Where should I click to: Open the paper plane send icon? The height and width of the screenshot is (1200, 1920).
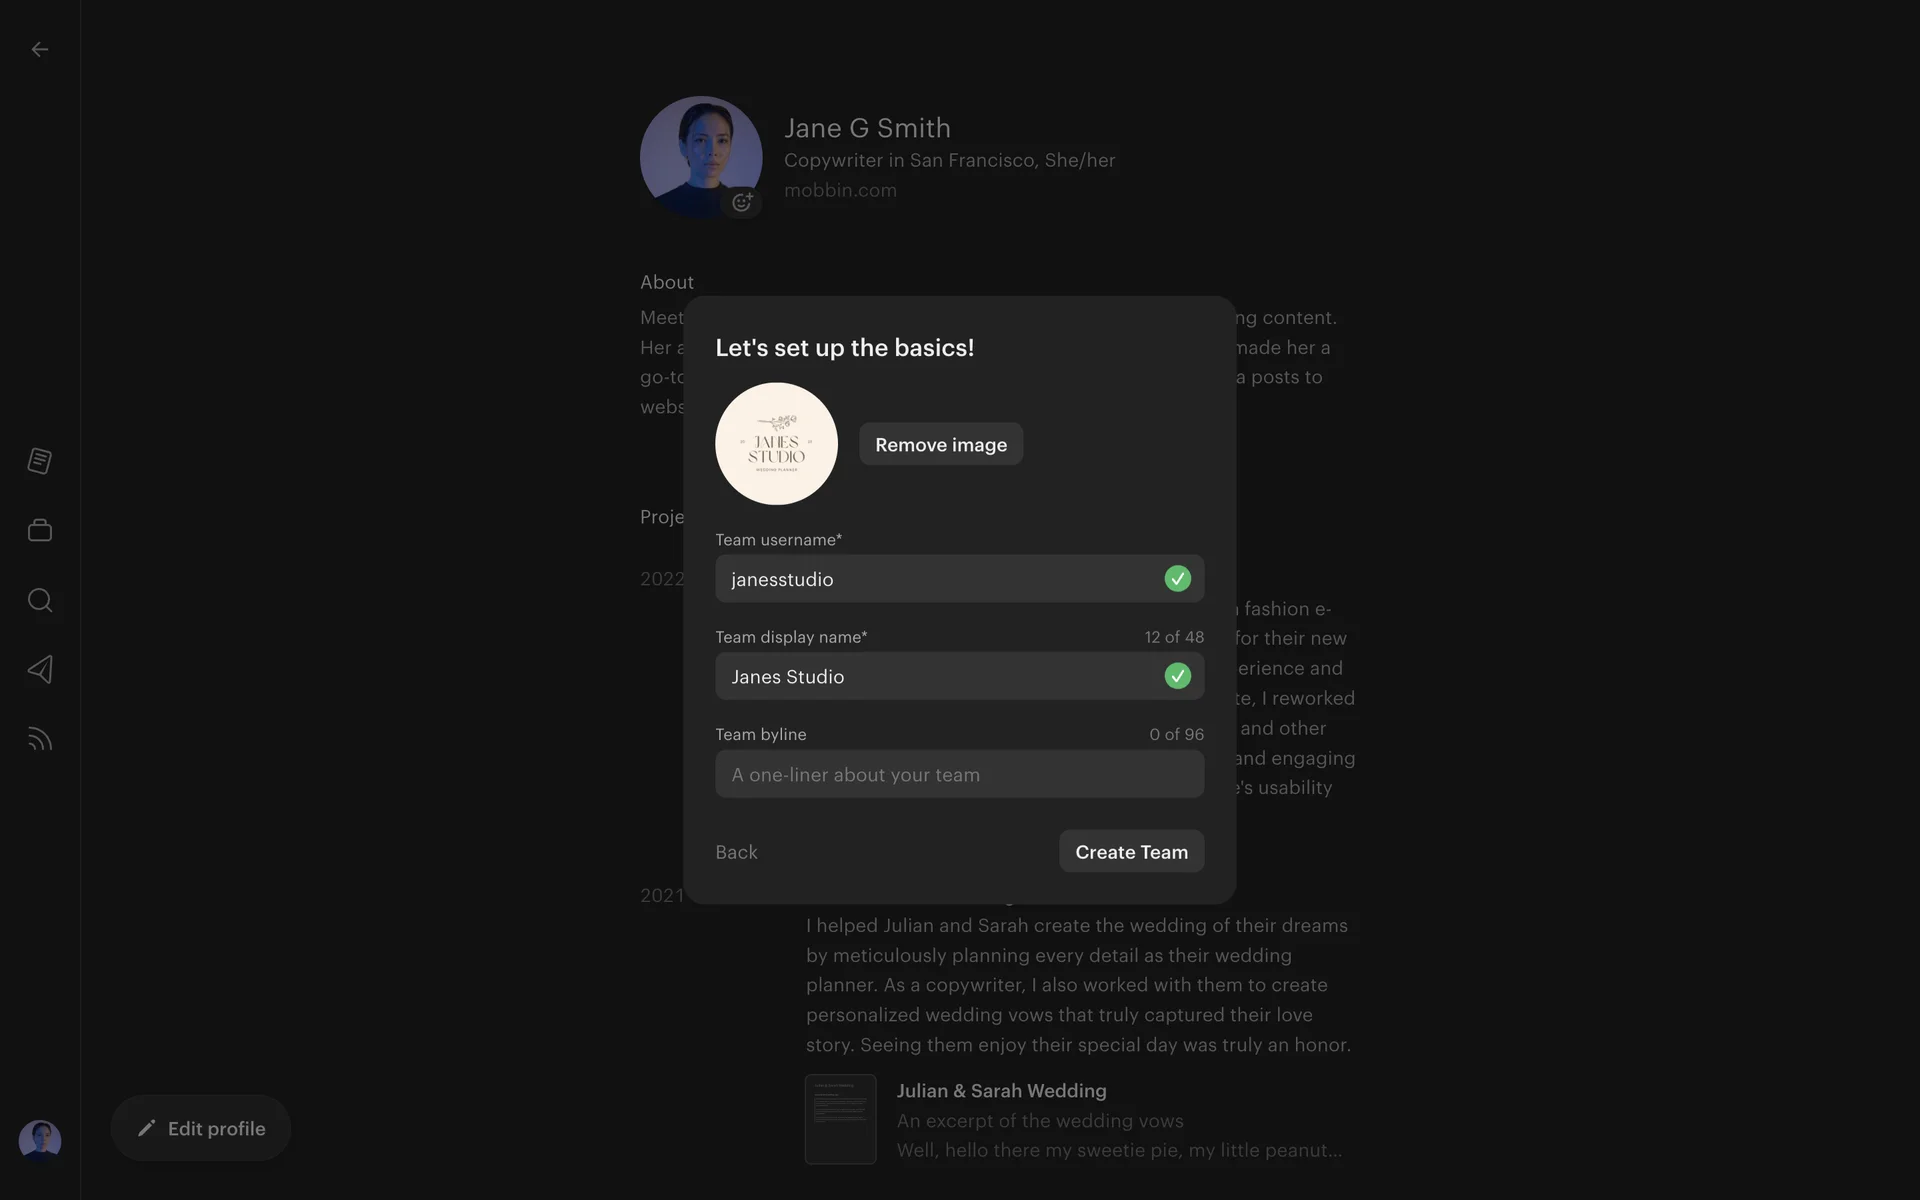pos(40,669)
